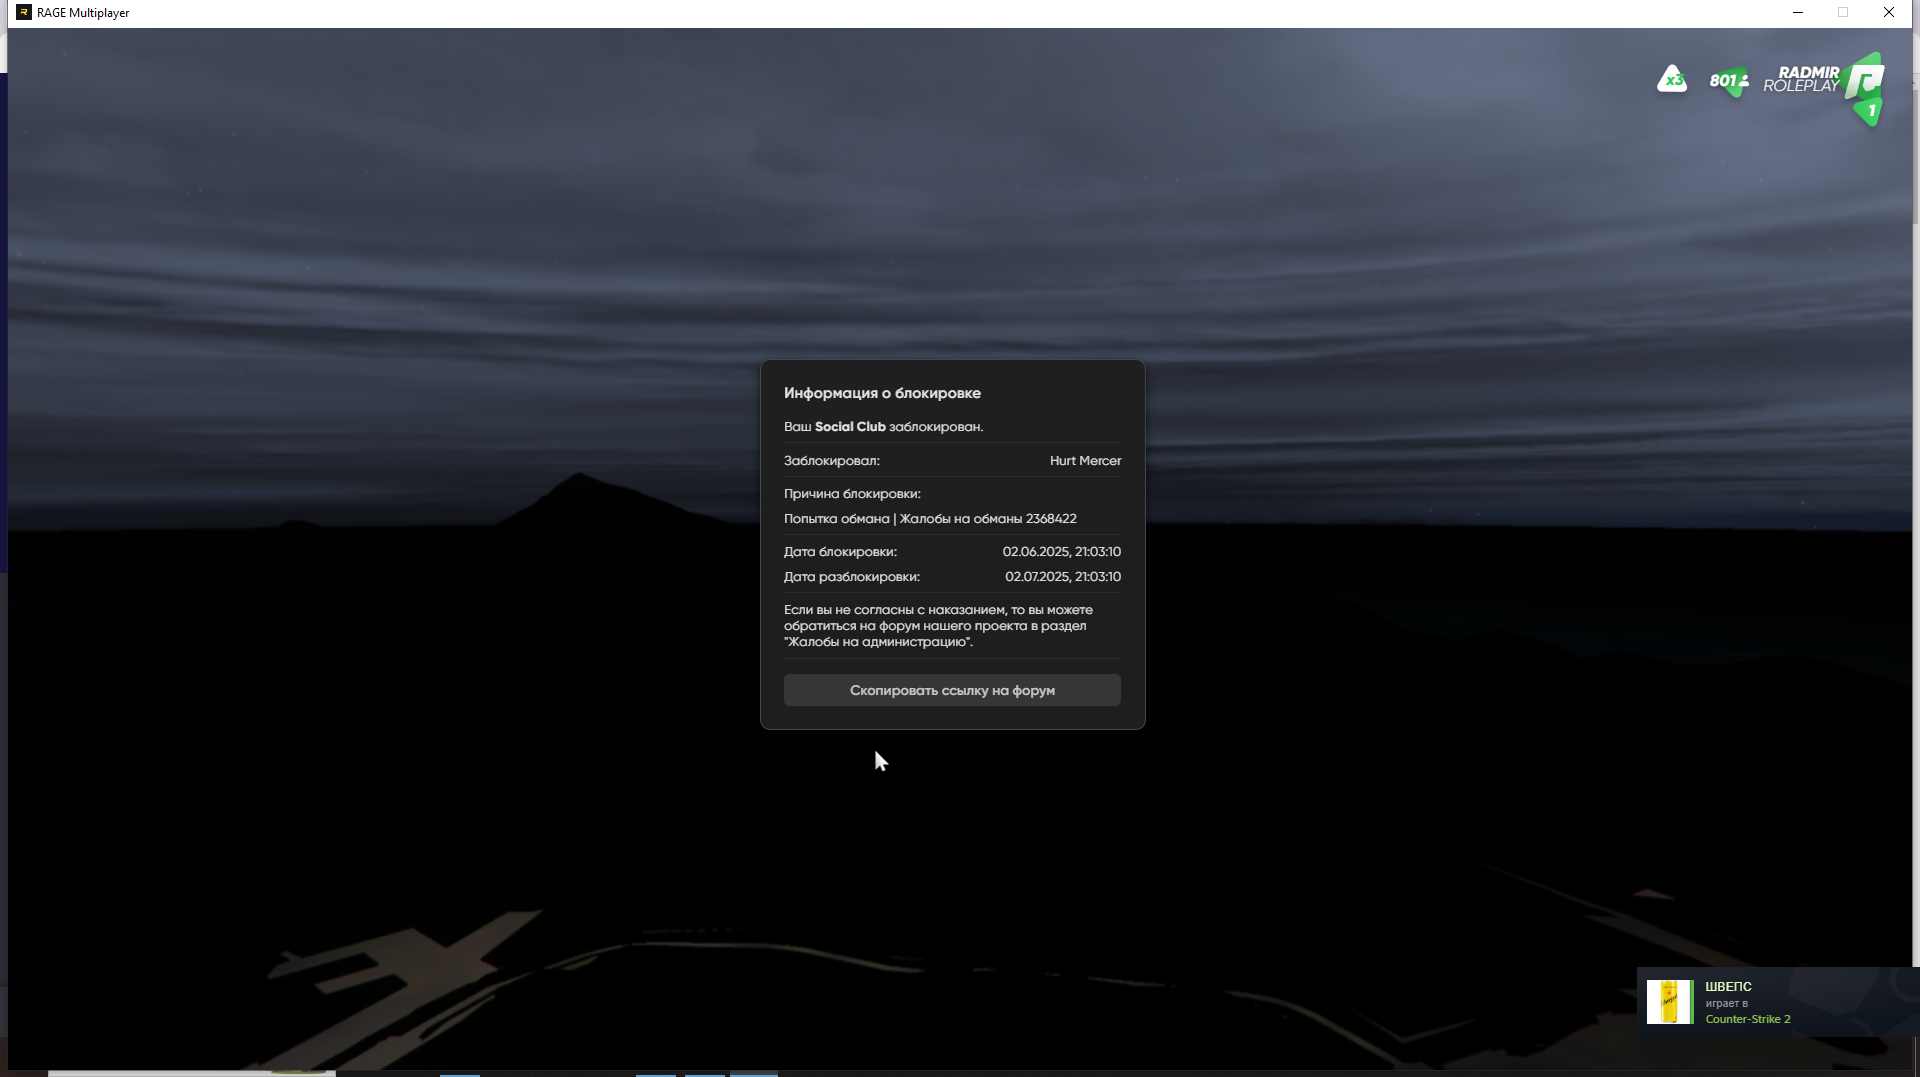The width and height of the screenshot is (1920, 1077).
Task: Click the x3 bonus triangle icon
Action: 1672,79
